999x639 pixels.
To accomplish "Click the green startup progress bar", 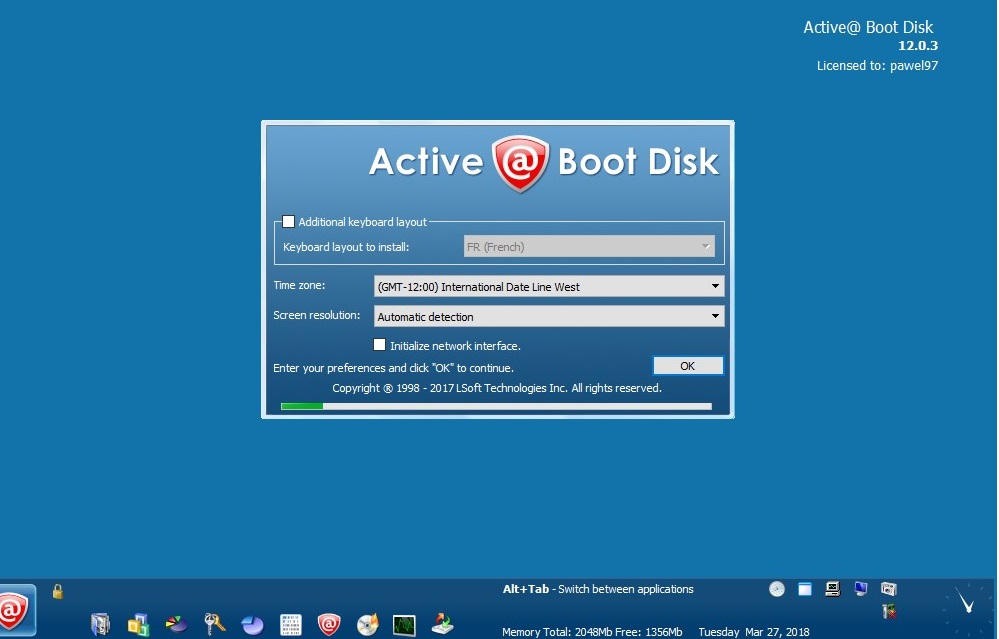I will point(496,406).
